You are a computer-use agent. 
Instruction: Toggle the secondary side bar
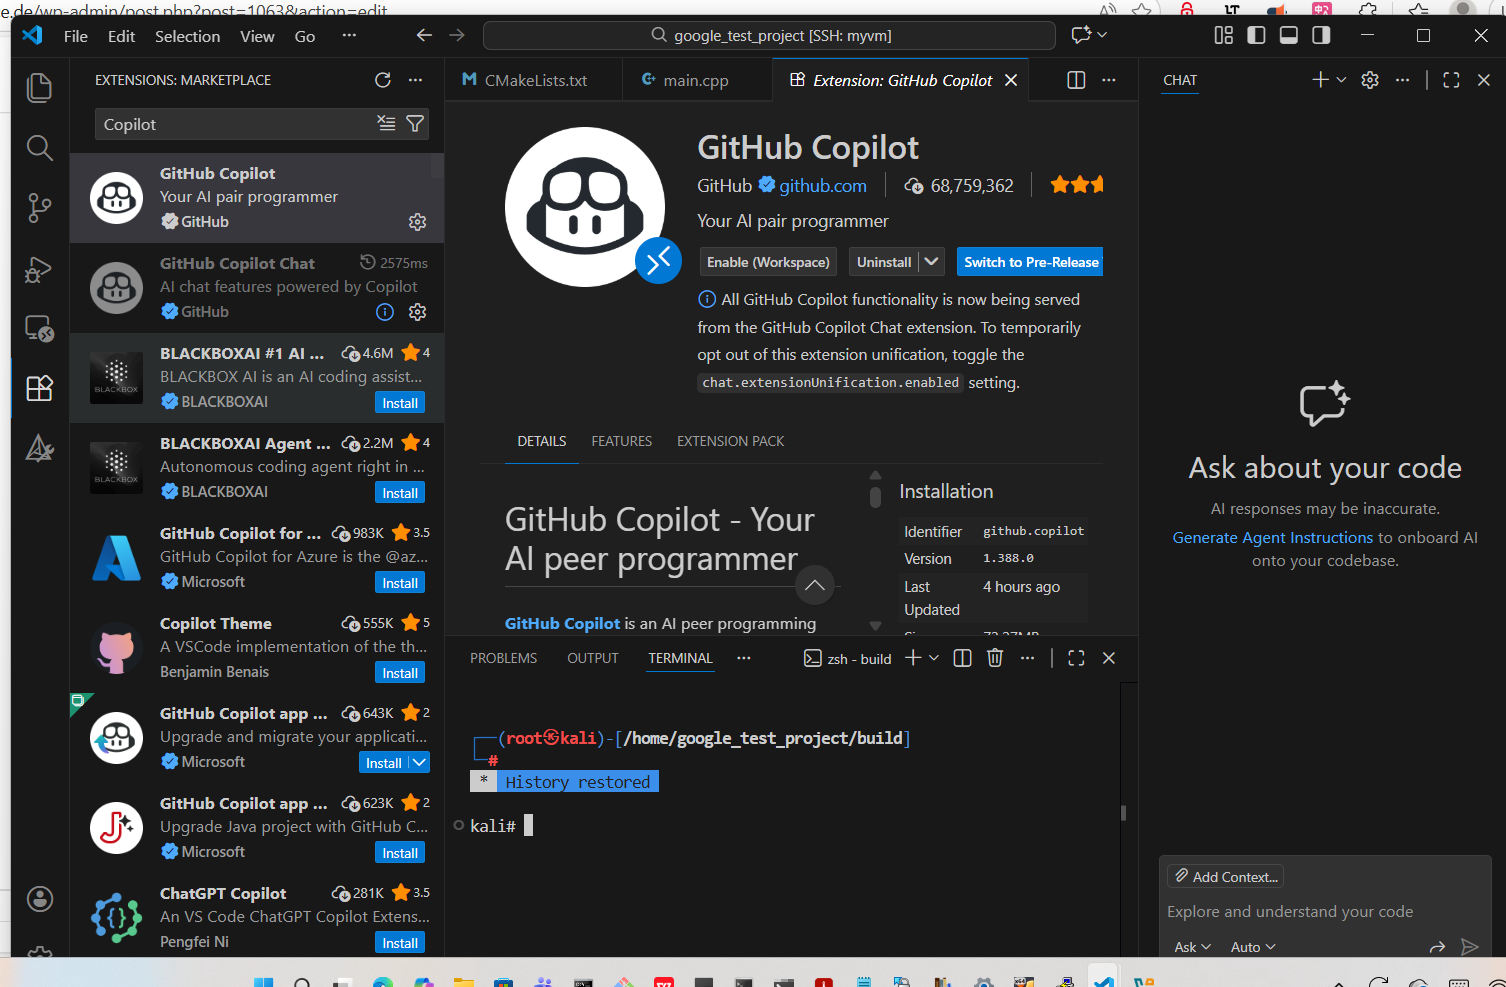[x=1321, y=35]
